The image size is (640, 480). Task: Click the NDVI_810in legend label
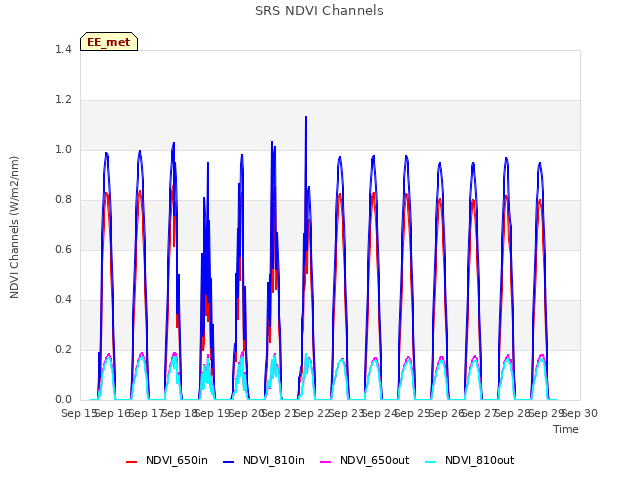point(273,460)
